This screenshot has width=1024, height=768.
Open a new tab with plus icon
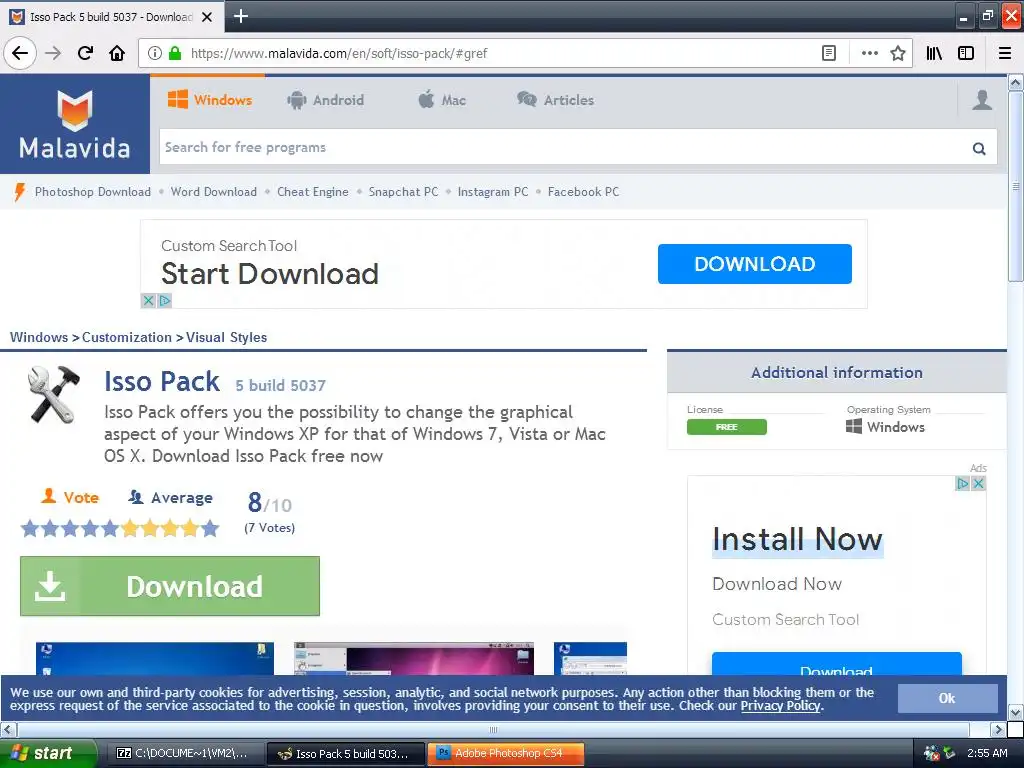(x=241, y=16)
